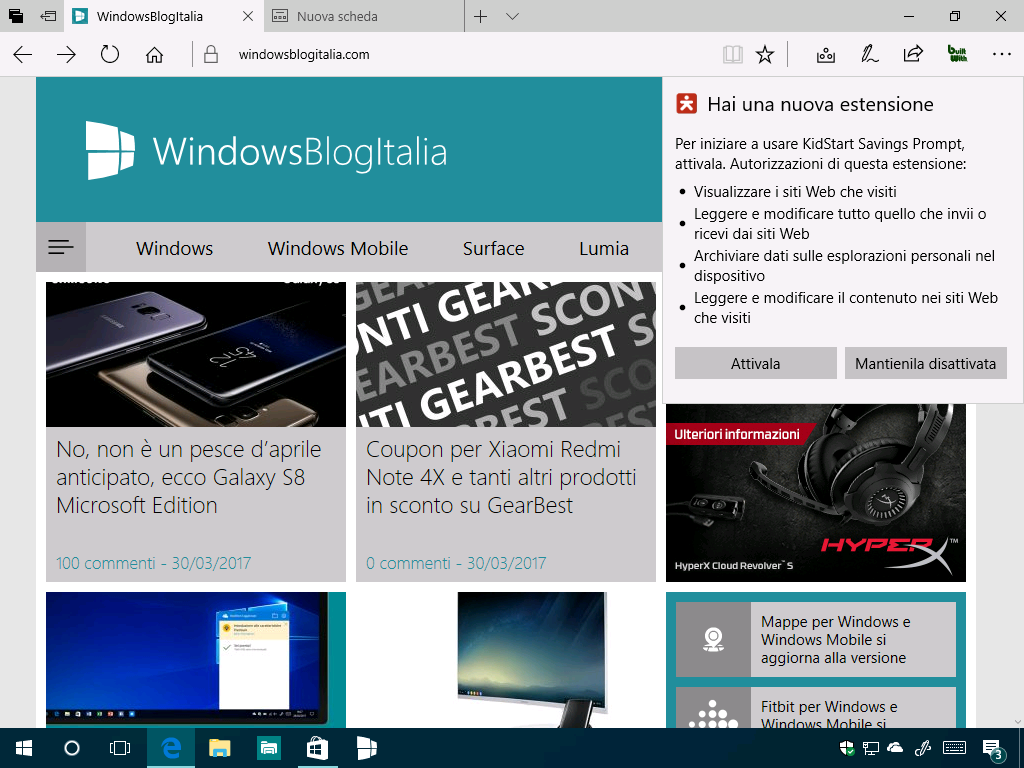1024x768 pixels.
Task: Make a web note with pen
Action: coord(869,54)
